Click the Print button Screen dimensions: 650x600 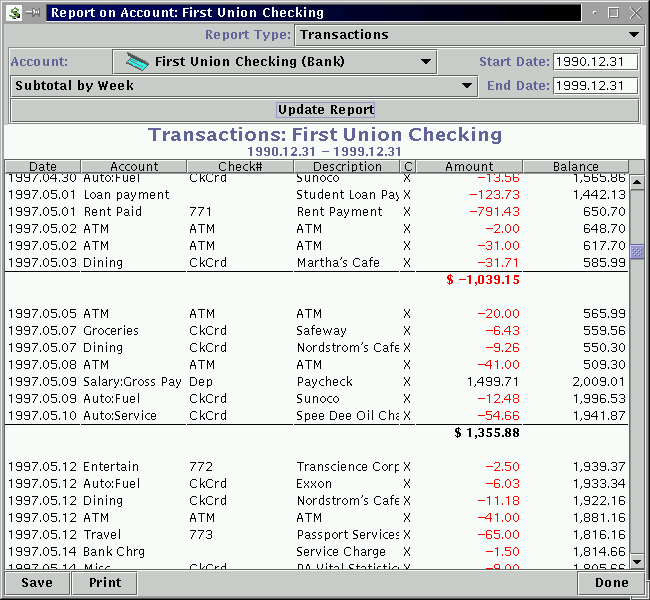pyautogui.click(x=105, y=583)
